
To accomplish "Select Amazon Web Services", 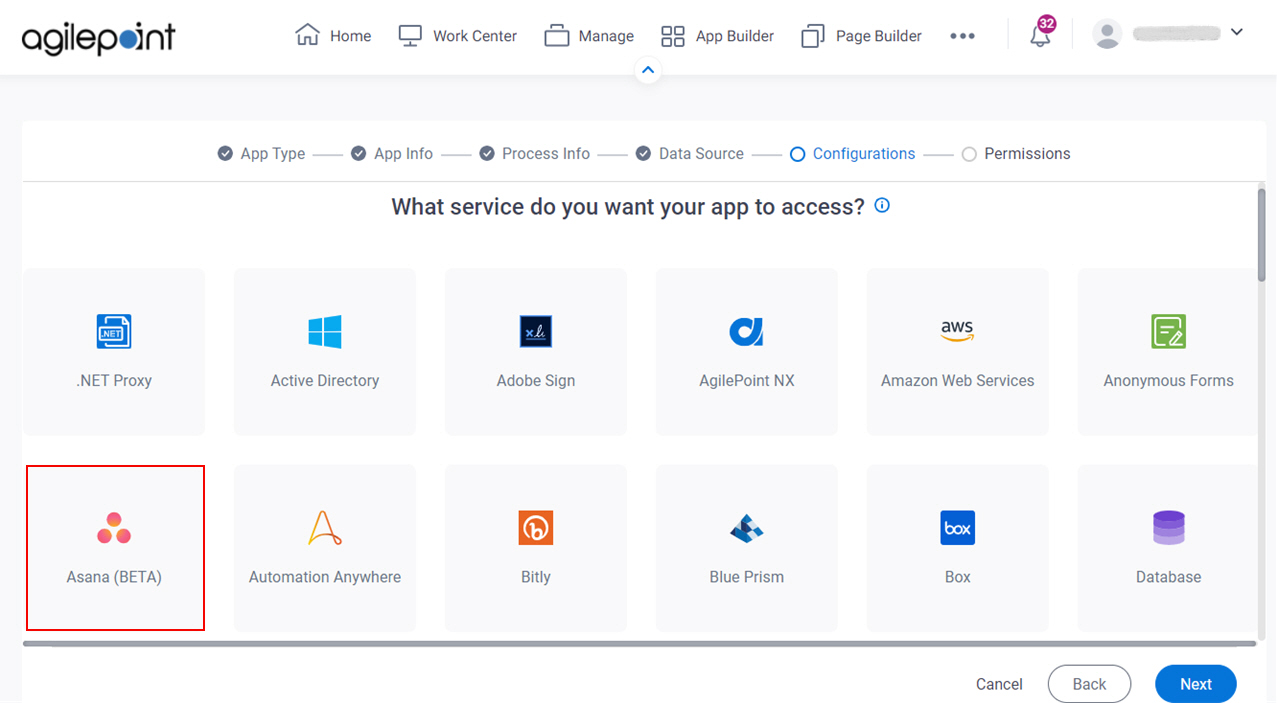I will pyautogui.click(x=957, y=351).
